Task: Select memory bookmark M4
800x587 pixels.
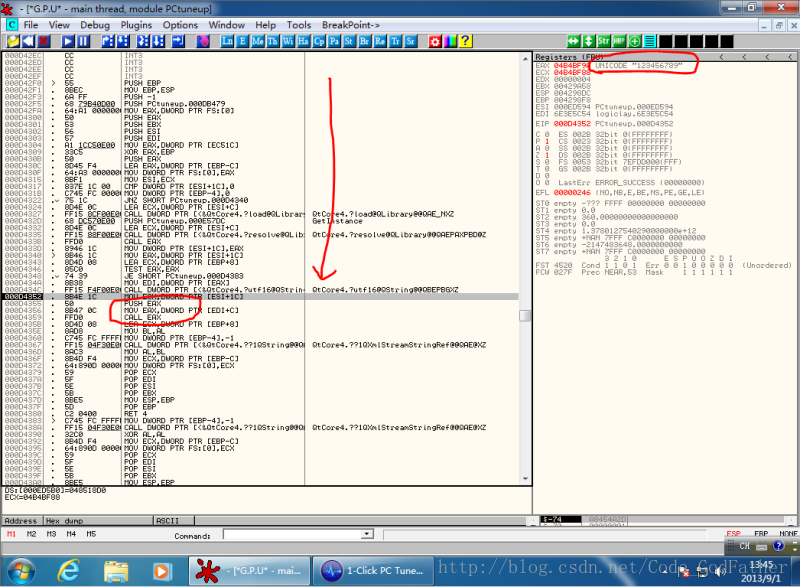Action: tap(71, 534)
